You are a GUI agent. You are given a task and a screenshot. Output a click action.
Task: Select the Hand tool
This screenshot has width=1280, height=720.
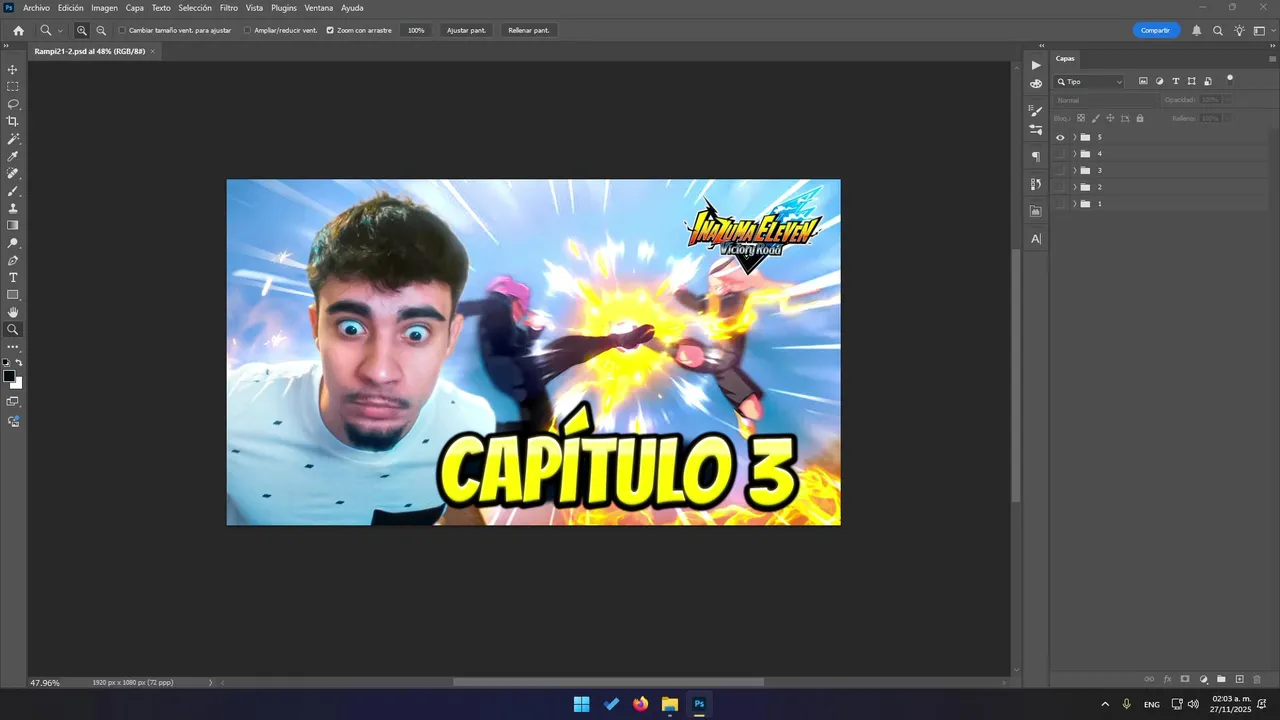pos(13,312)
